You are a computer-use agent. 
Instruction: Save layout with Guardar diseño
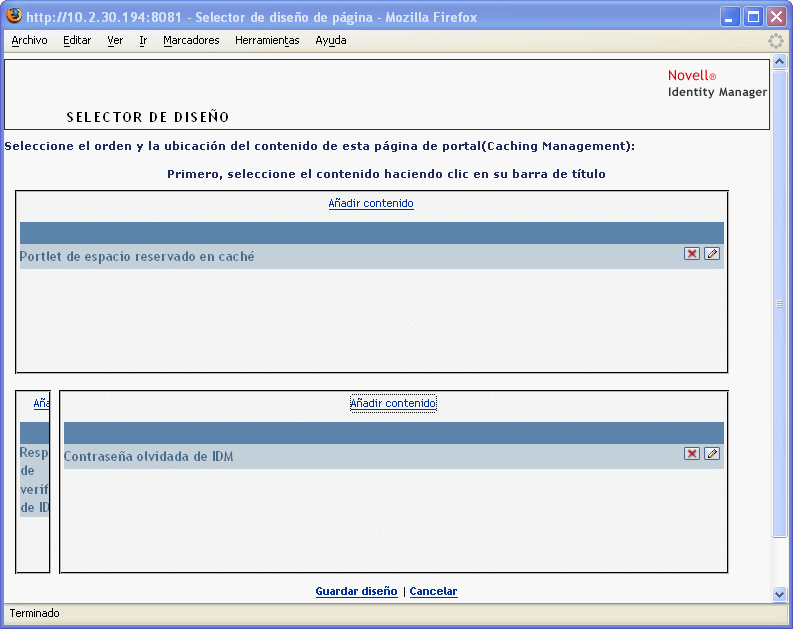pos(356,591)
